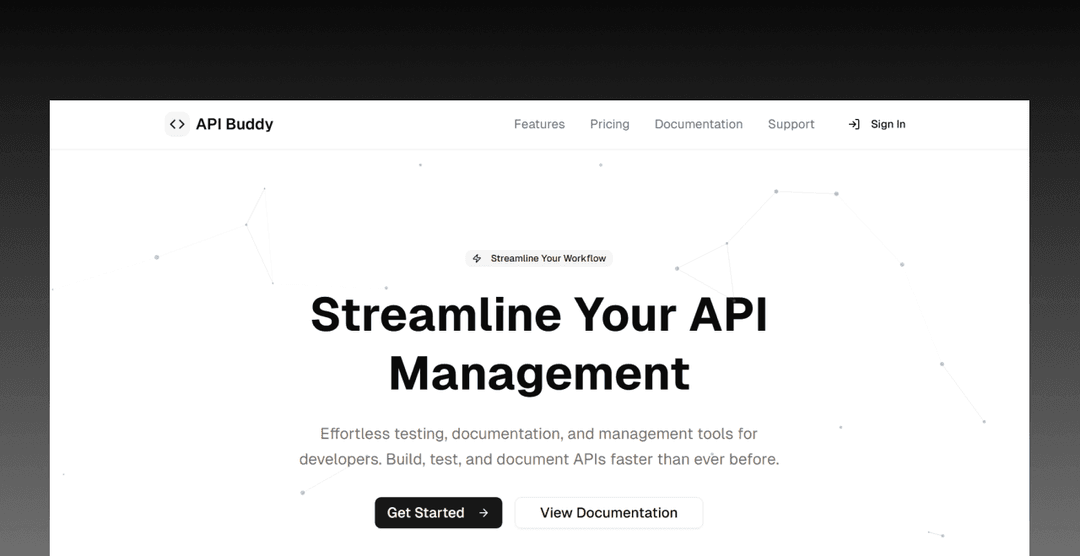Select the Support navigation item
Image resolution: width=1080 pixels, height=556 pixels.
point(791,124)
